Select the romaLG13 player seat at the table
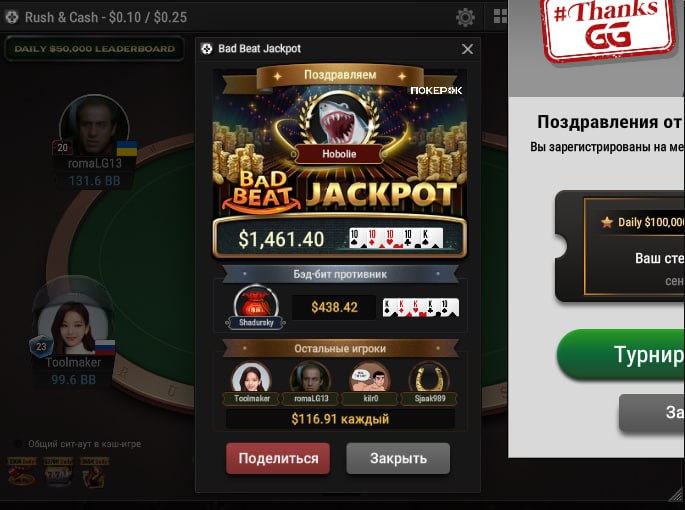Viewport: 685px width, 510px height. click(94, 142)
